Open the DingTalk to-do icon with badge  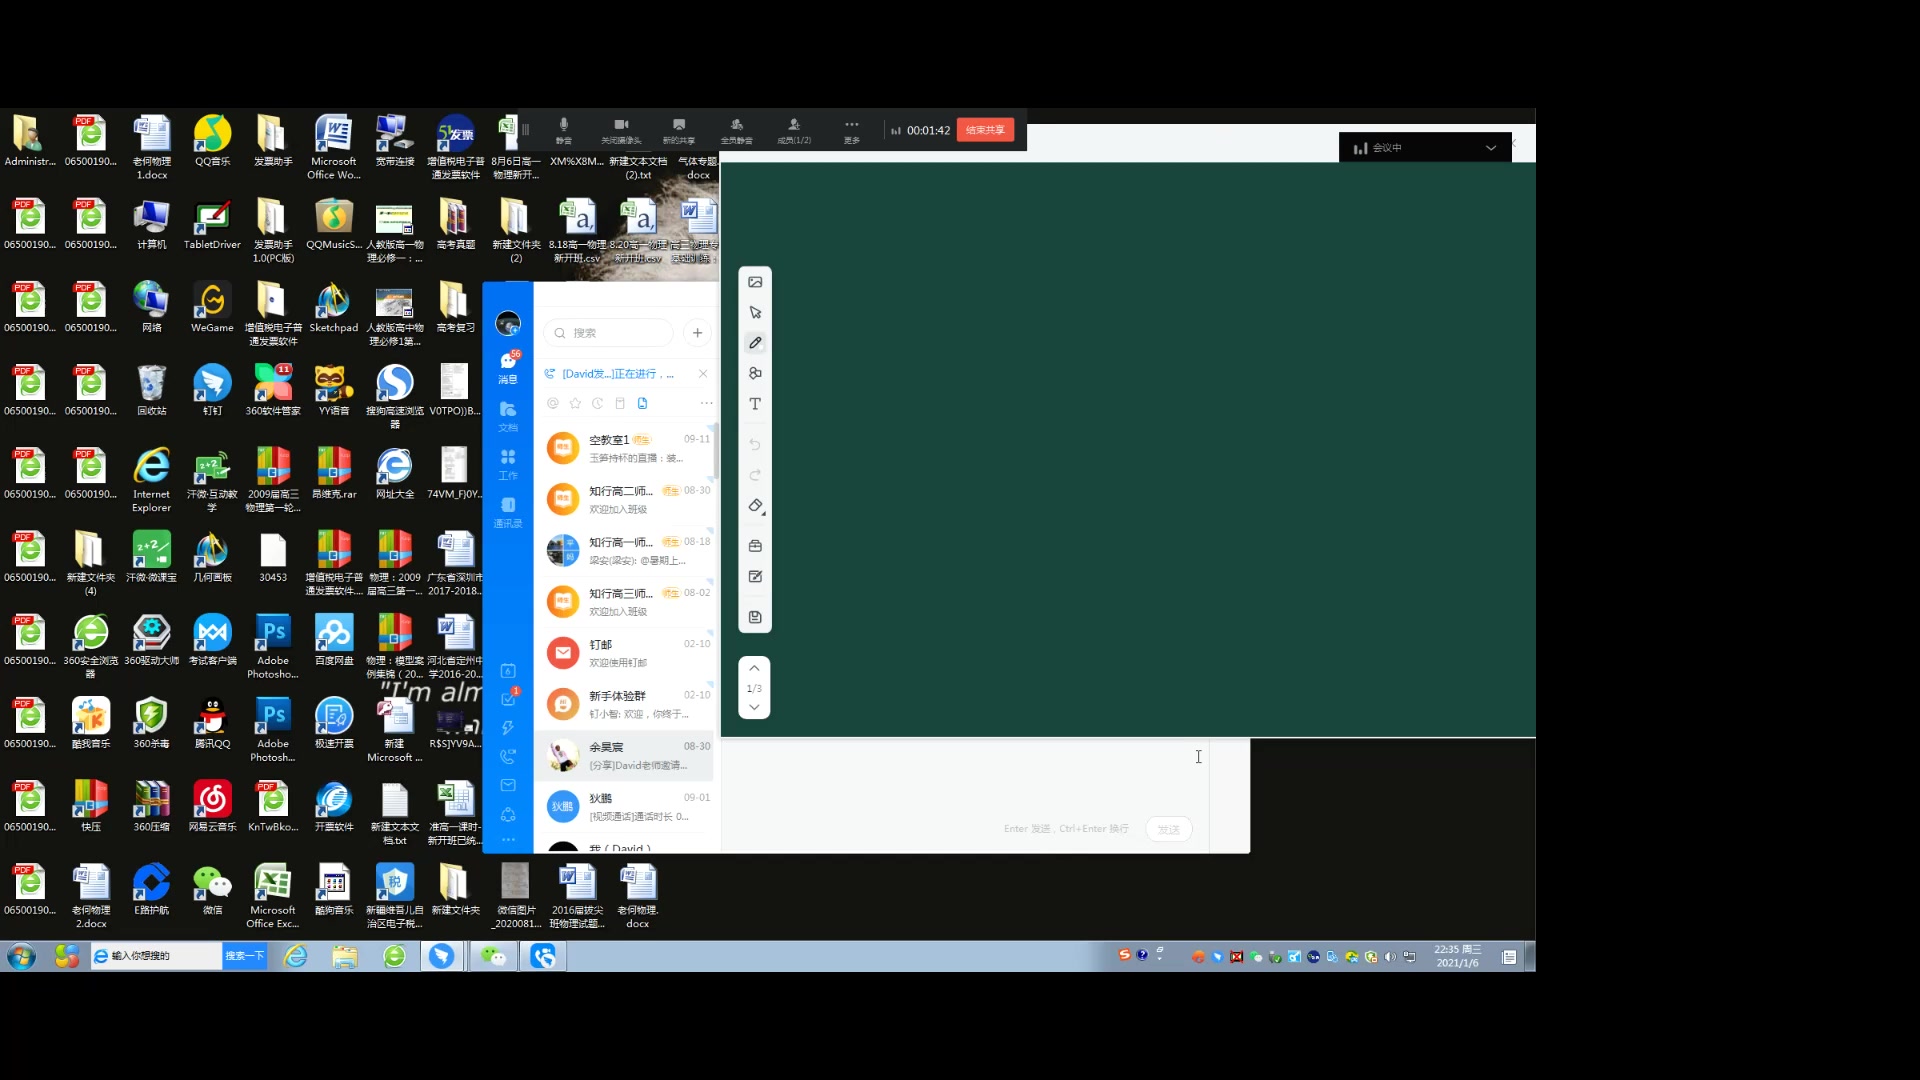pos(508,699)
